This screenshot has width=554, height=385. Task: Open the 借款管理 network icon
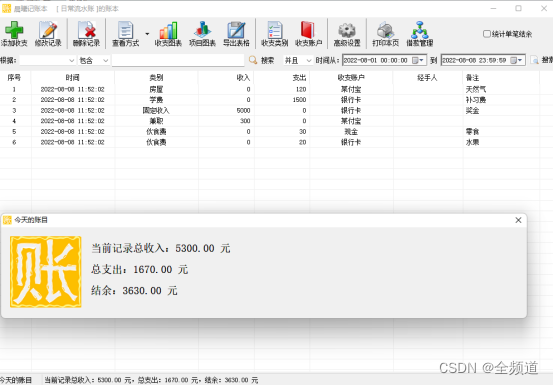tap(419, 30)
